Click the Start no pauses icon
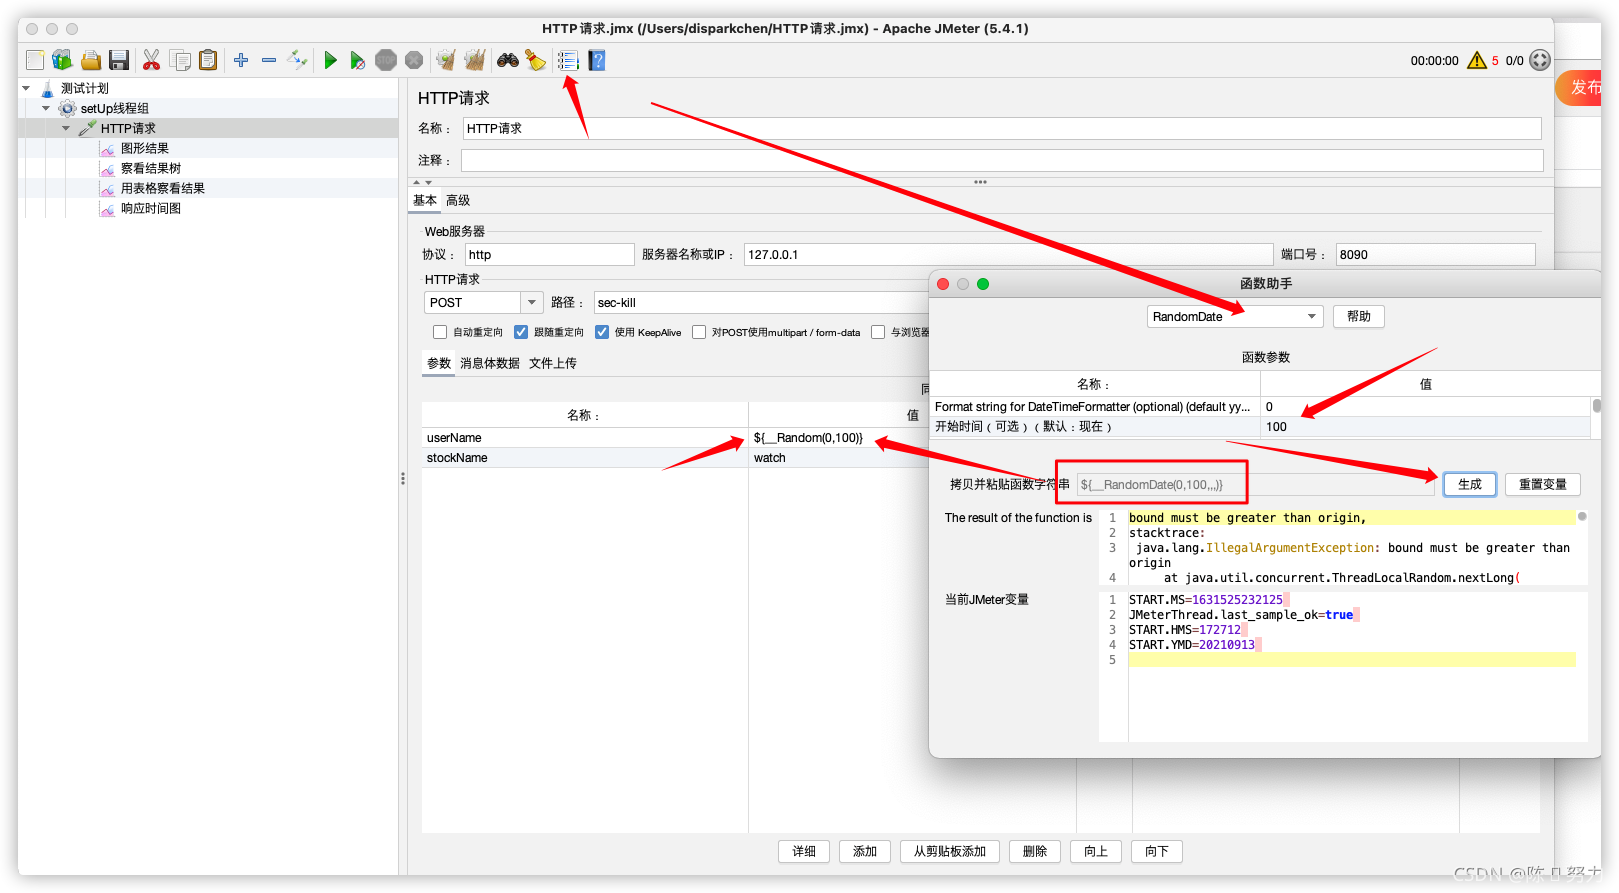This screenshot has height=893, width=1619. click(357, 60)
